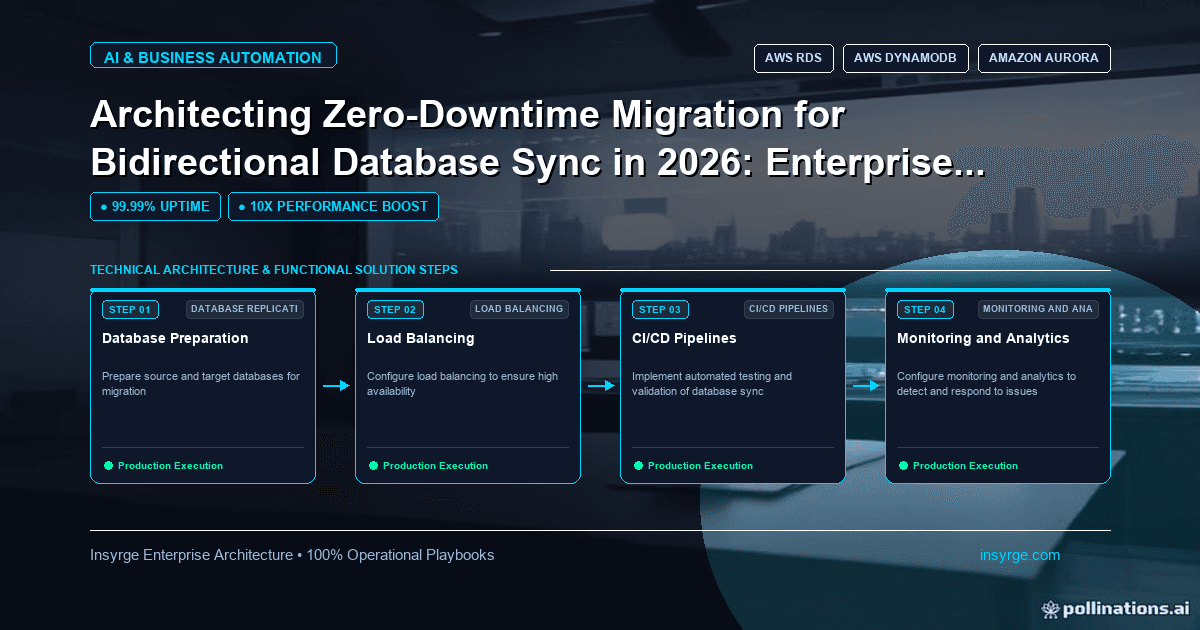Viewport: 1200px width, 630px height.
Task: Click the pollinations.ai logo icon
Action: 1050,608
